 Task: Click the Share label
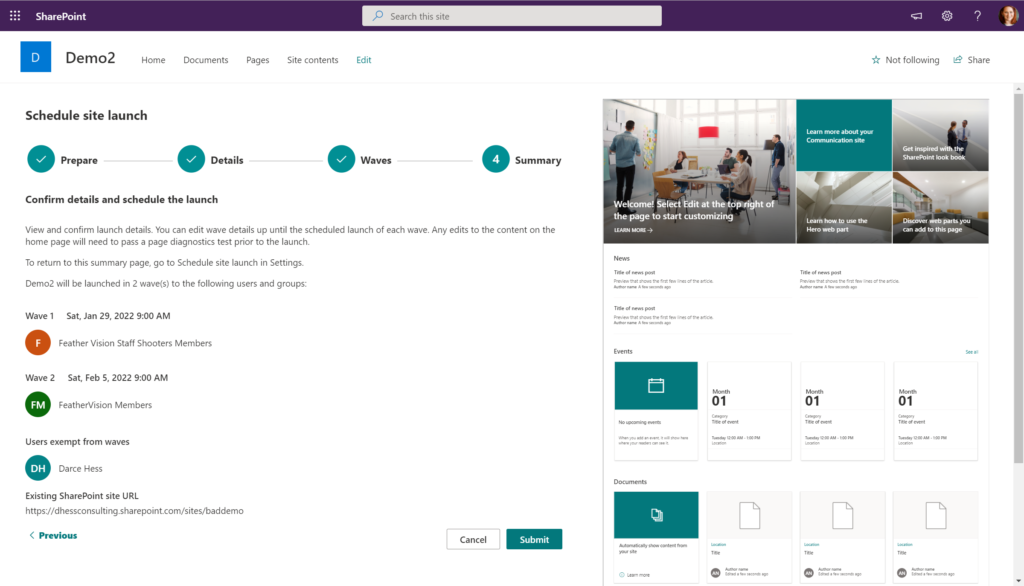[x=978, y=59]
